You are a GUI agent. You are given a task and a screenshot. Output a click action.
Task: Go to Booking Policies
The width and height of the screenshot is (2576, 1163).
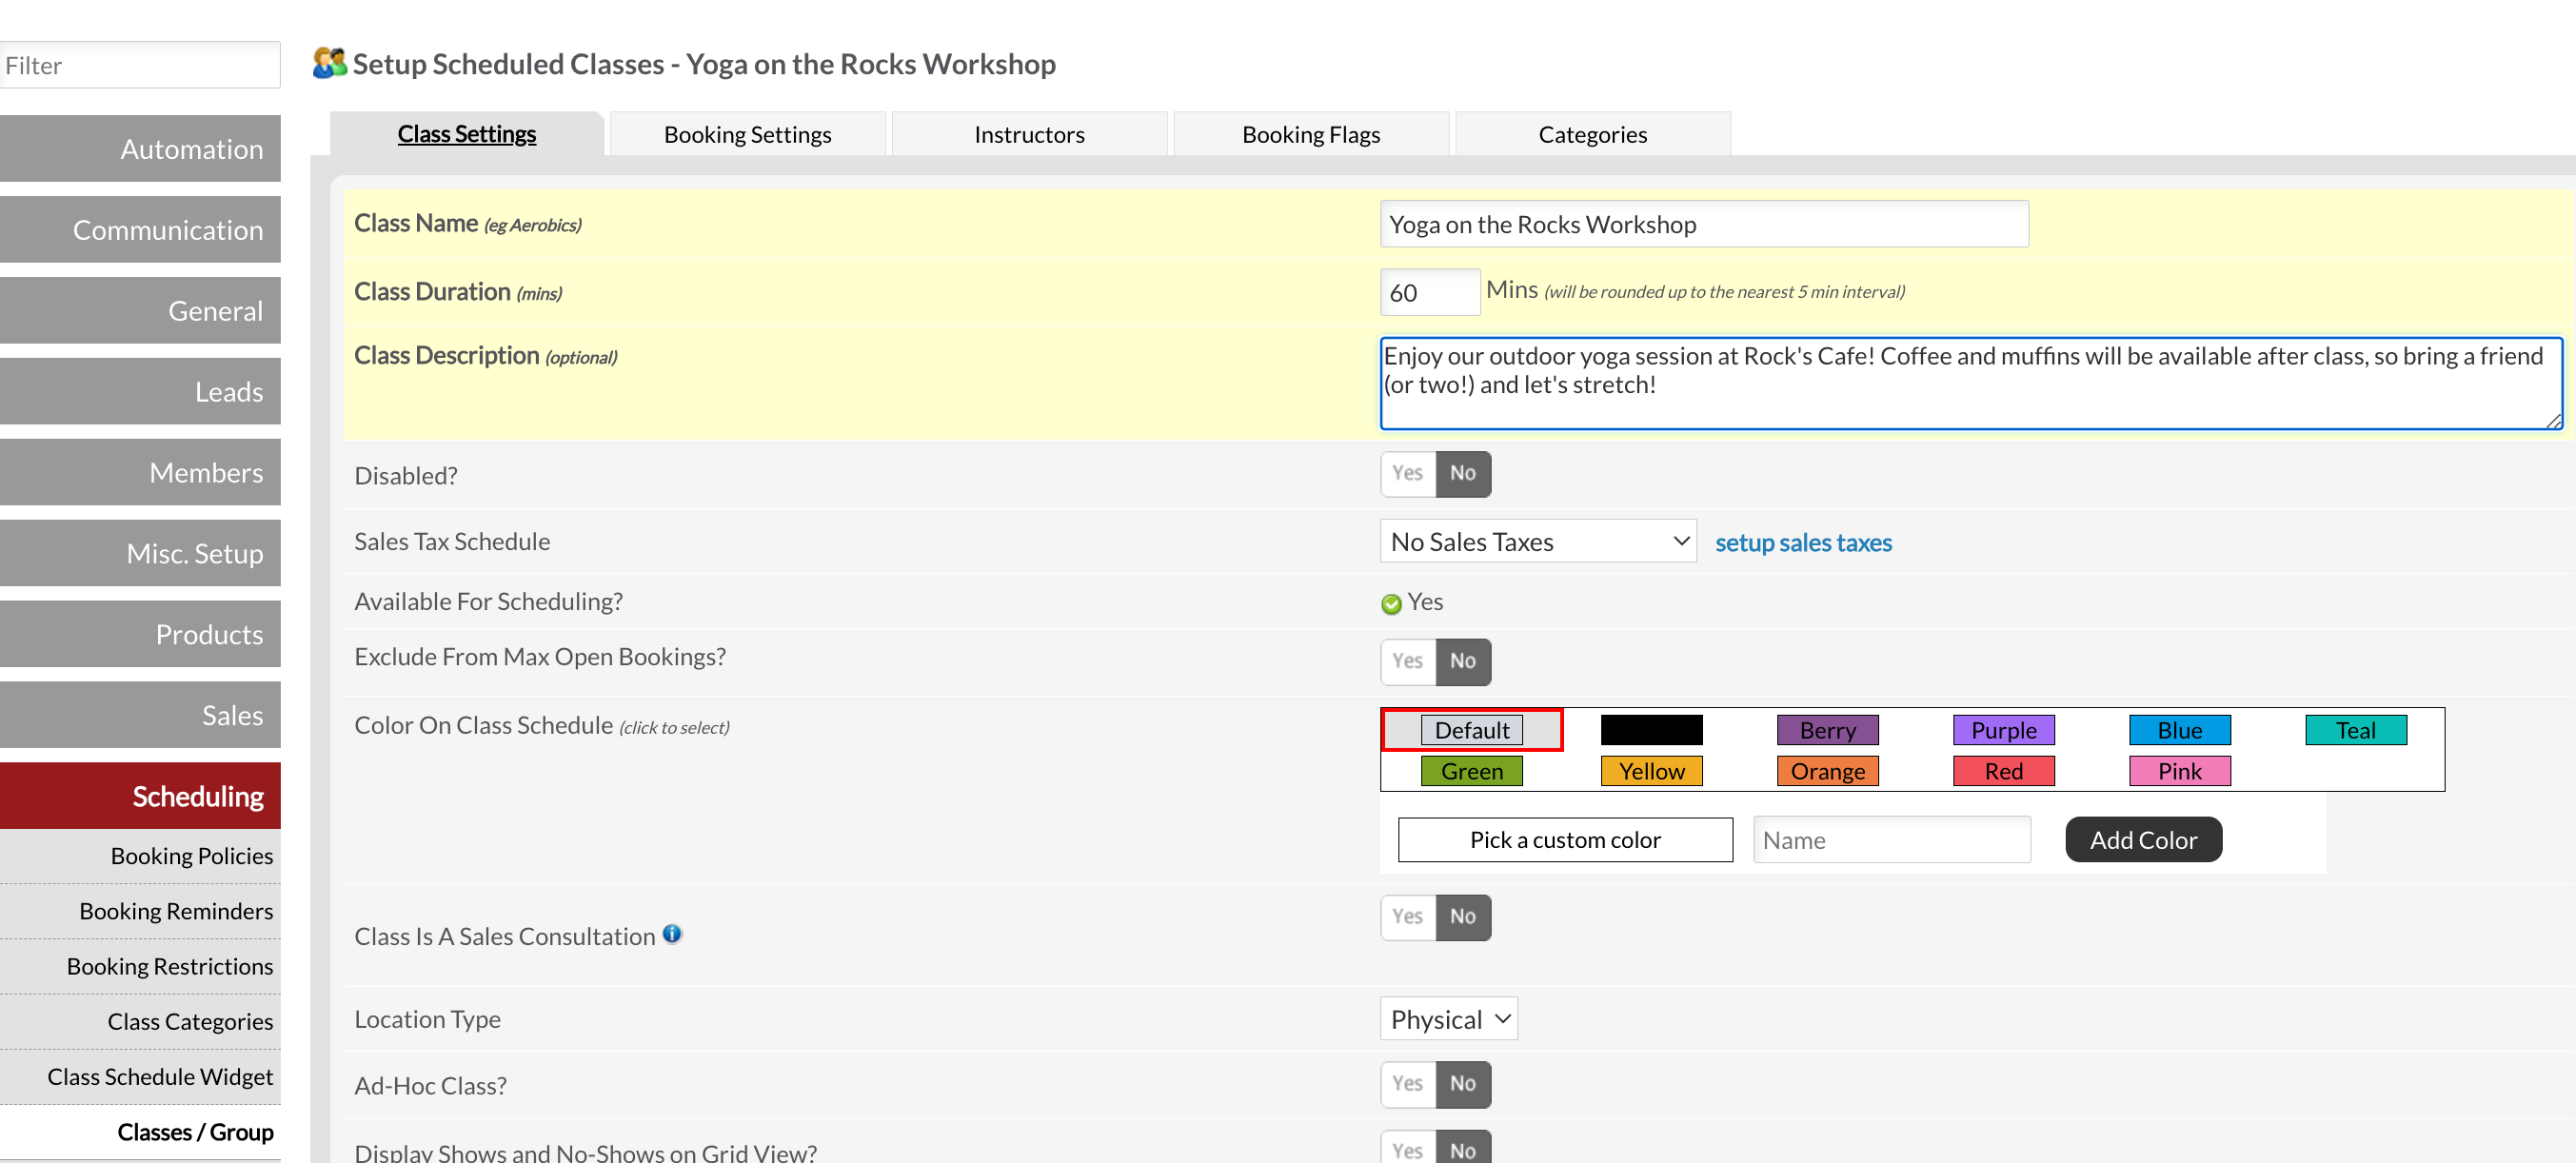pyautogui.click(x=140, y=856)
